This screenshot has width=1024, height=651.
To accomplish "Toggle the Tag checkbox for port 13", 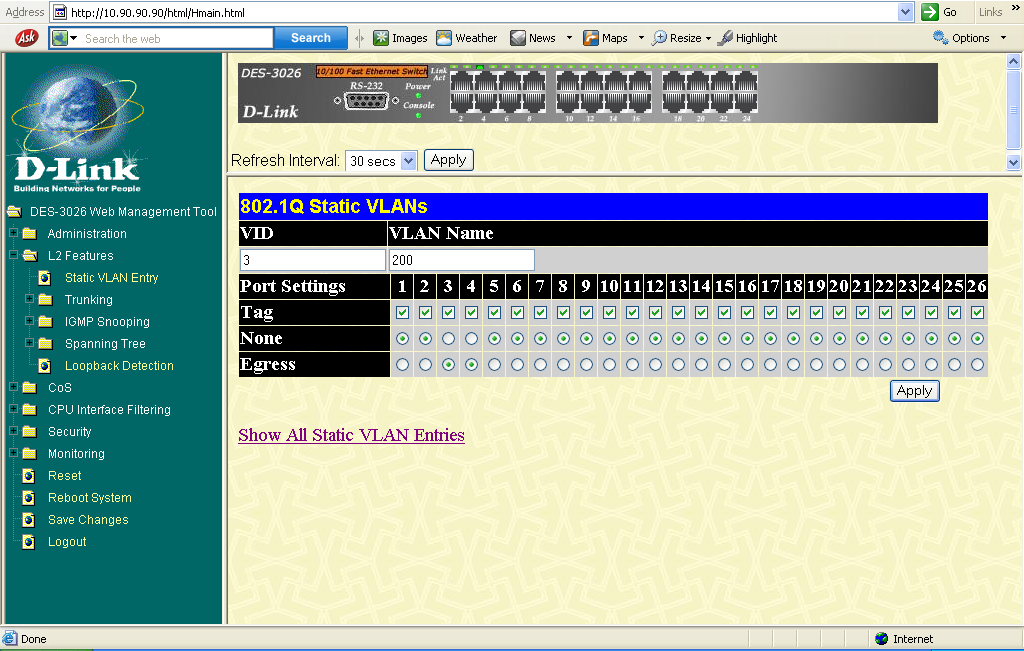I will [x=679, y=313].
